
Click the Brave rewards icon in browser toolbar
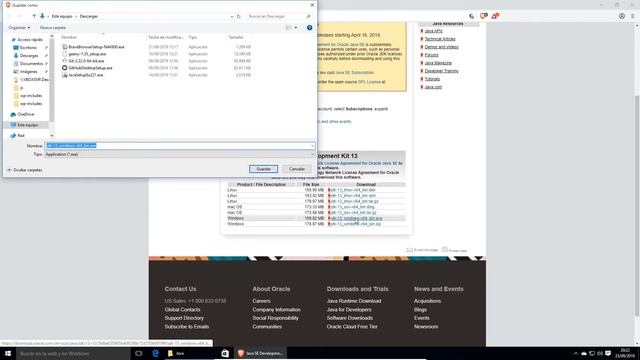[495, 16]
